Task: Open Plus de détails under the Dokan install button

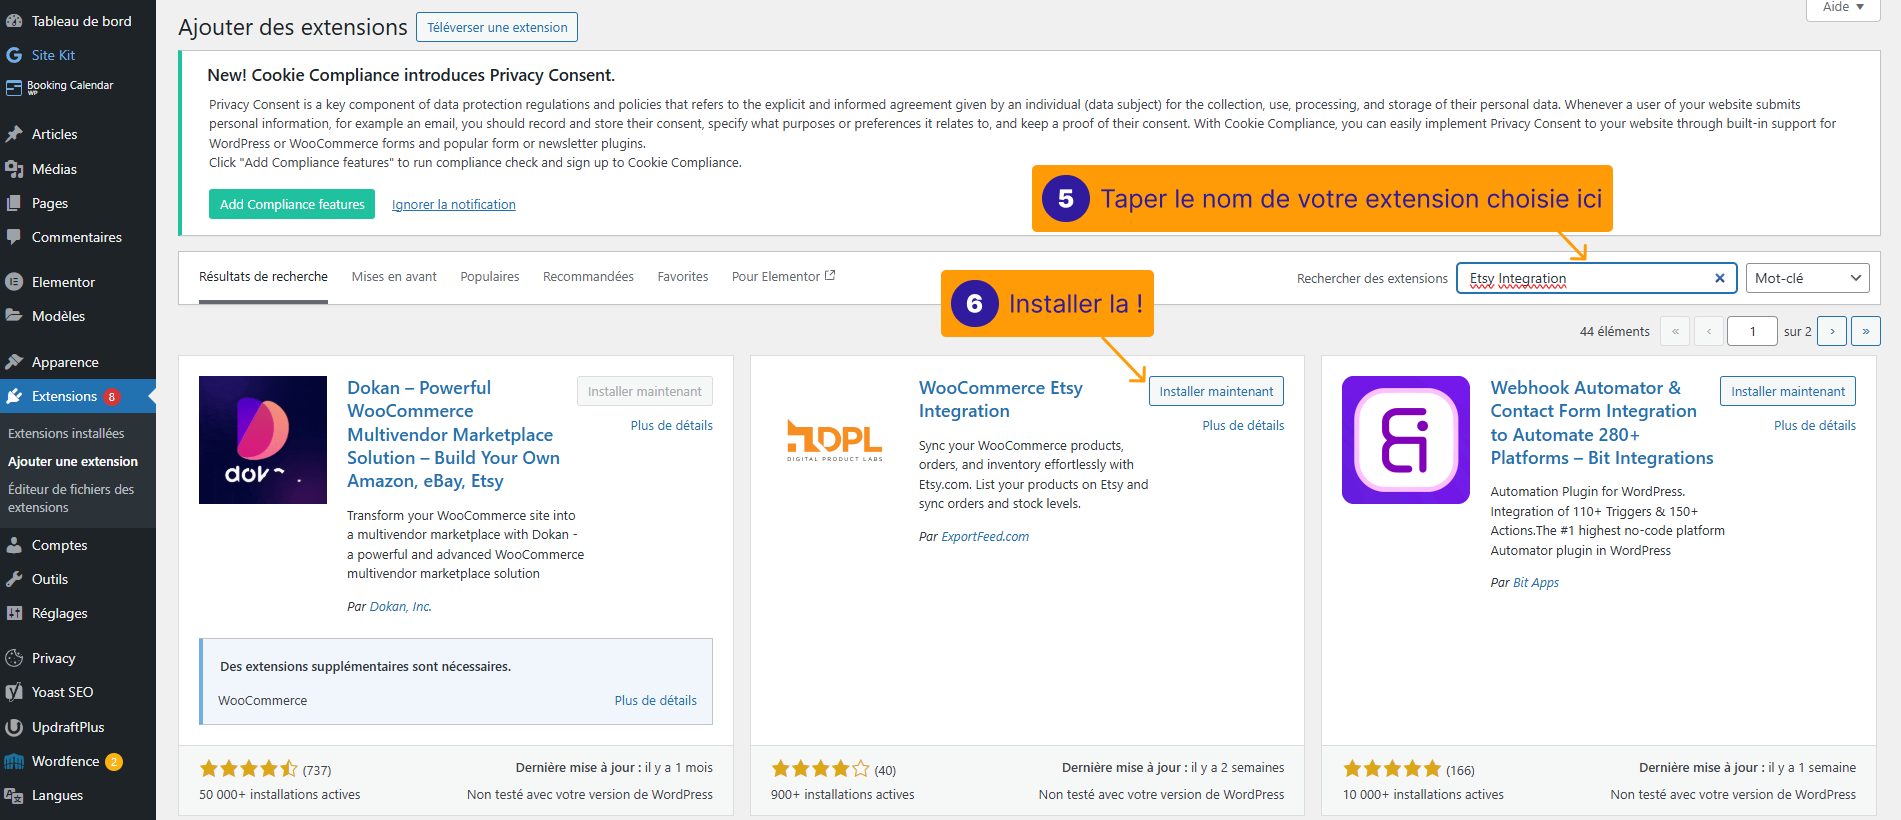Action: [x=672, y=425]
